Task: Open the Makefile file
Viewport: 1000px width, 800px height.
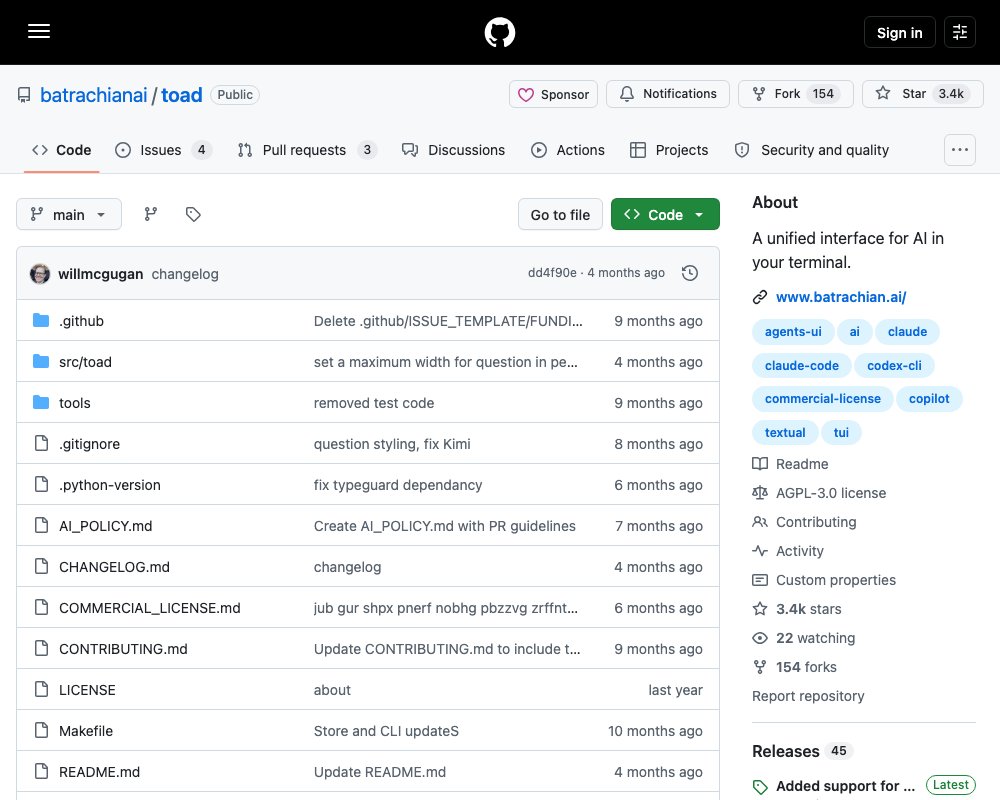Action: pos(86,730)
